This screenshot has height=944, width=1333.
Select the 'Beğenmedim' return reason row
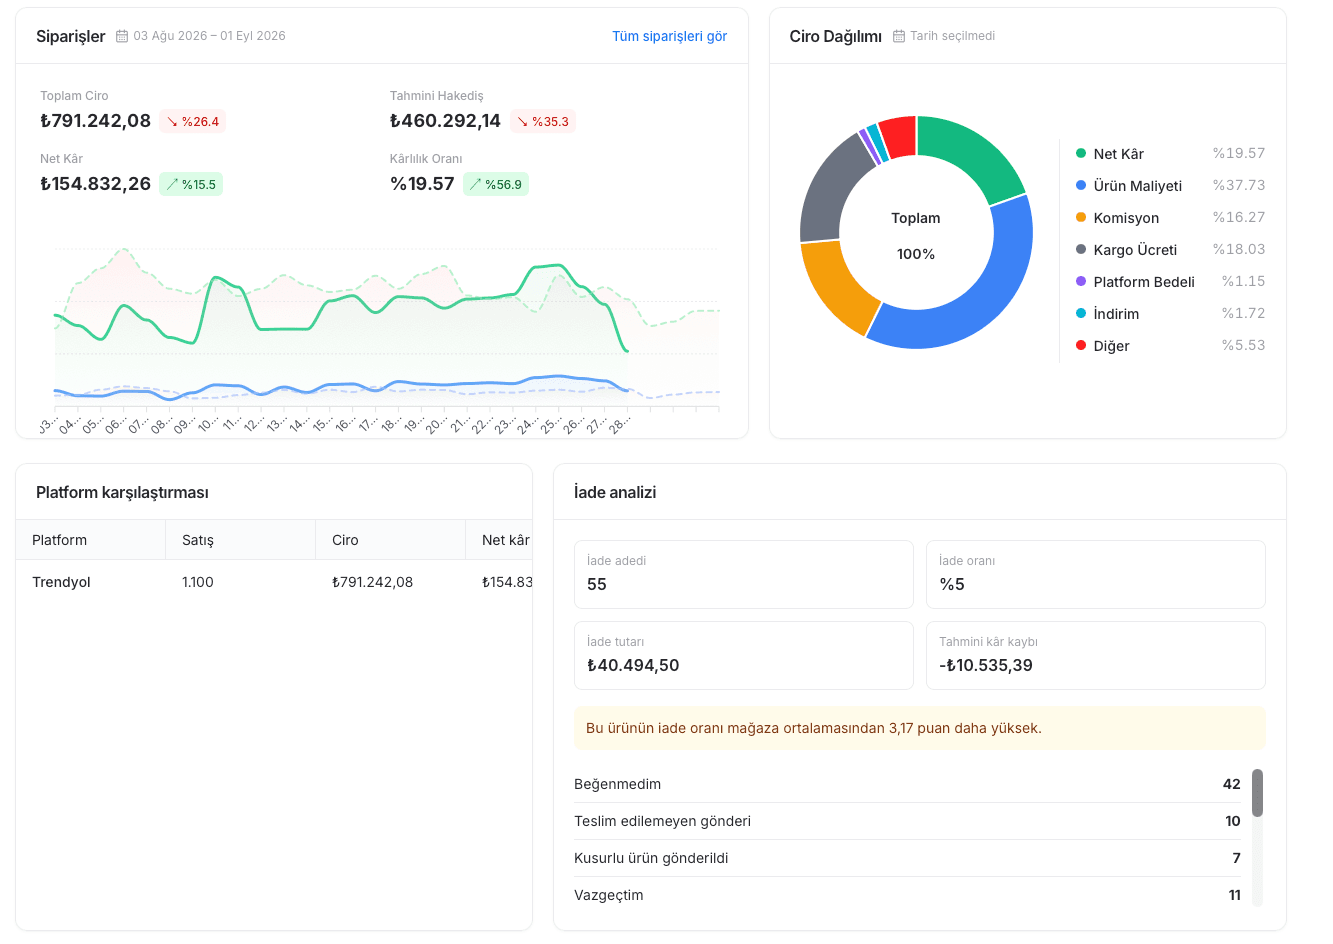tap(907, 784)
